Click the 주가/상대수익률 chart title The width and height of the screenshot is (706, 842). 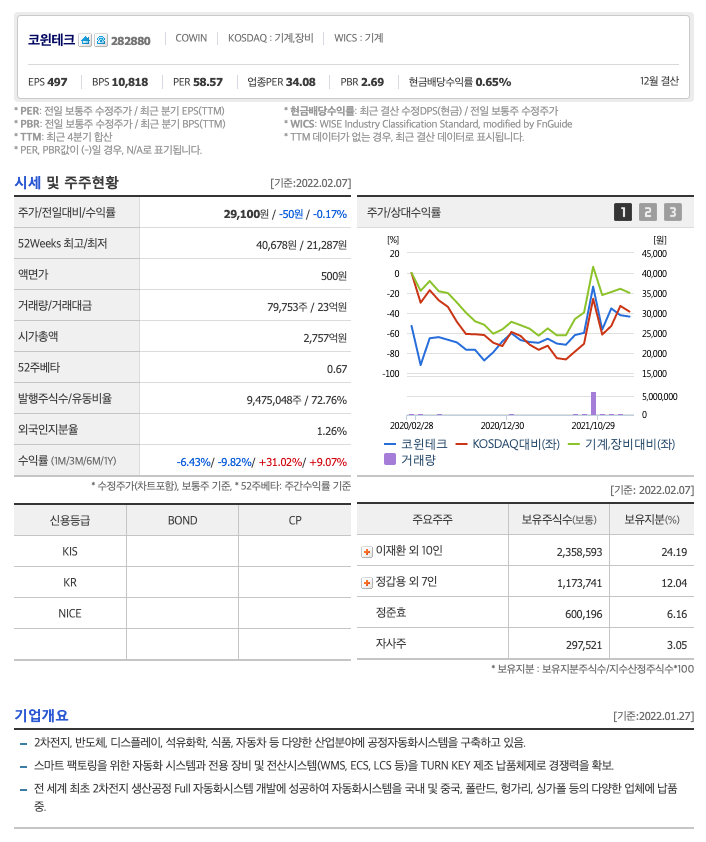coord(404,213)
